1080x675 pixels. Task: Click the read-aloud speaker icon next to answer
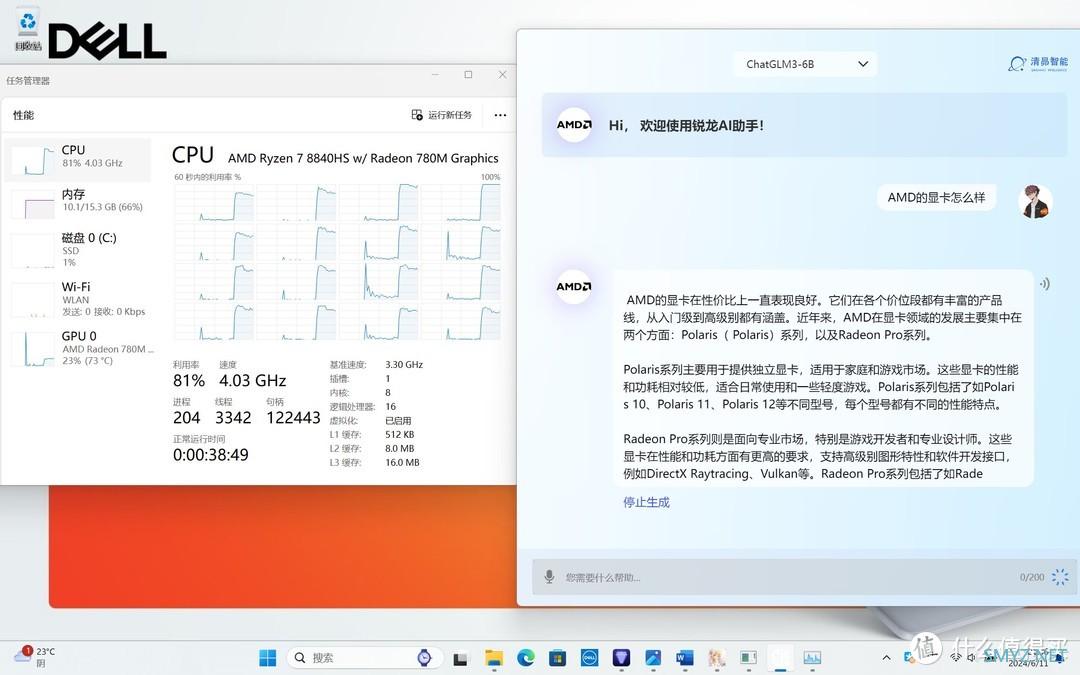click(x=1045, y=284)
